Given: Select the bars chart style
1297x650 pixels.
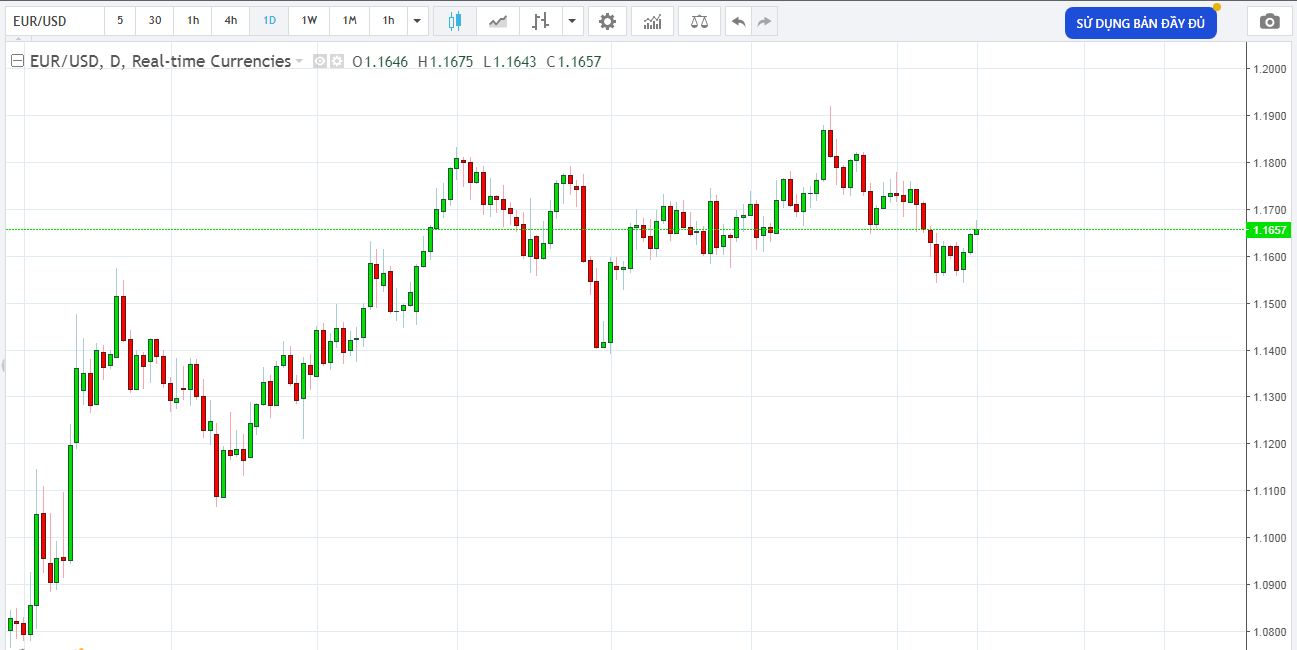Looking at the screenshot, I should click(x=540, y=21).
